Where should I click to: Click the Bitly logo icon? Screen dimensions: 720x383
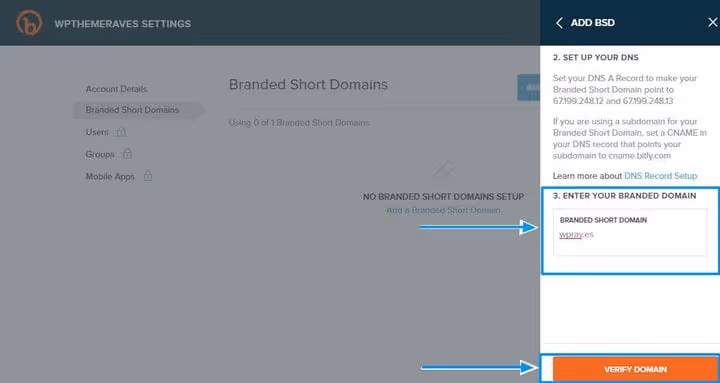[x=29, y=23]
